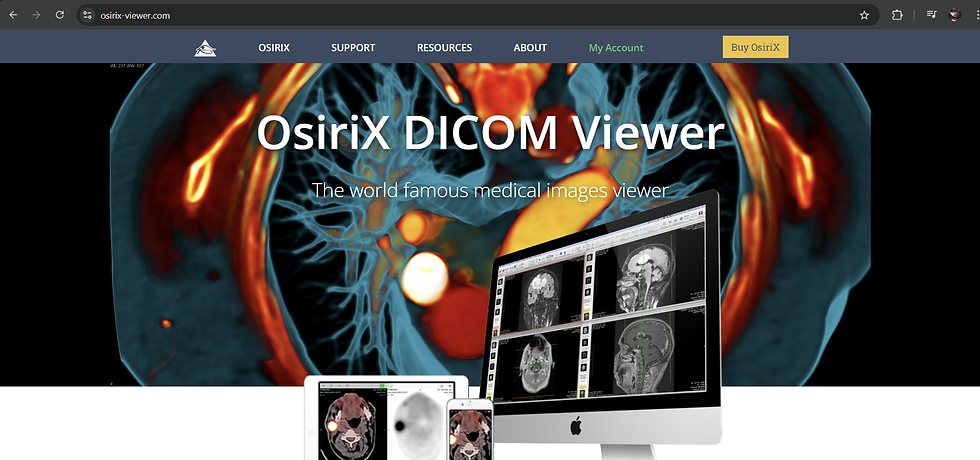Viewport: 980px width, 460px height.
Task: Open the SUPPORT navigation menu
Action: point(353,48)
